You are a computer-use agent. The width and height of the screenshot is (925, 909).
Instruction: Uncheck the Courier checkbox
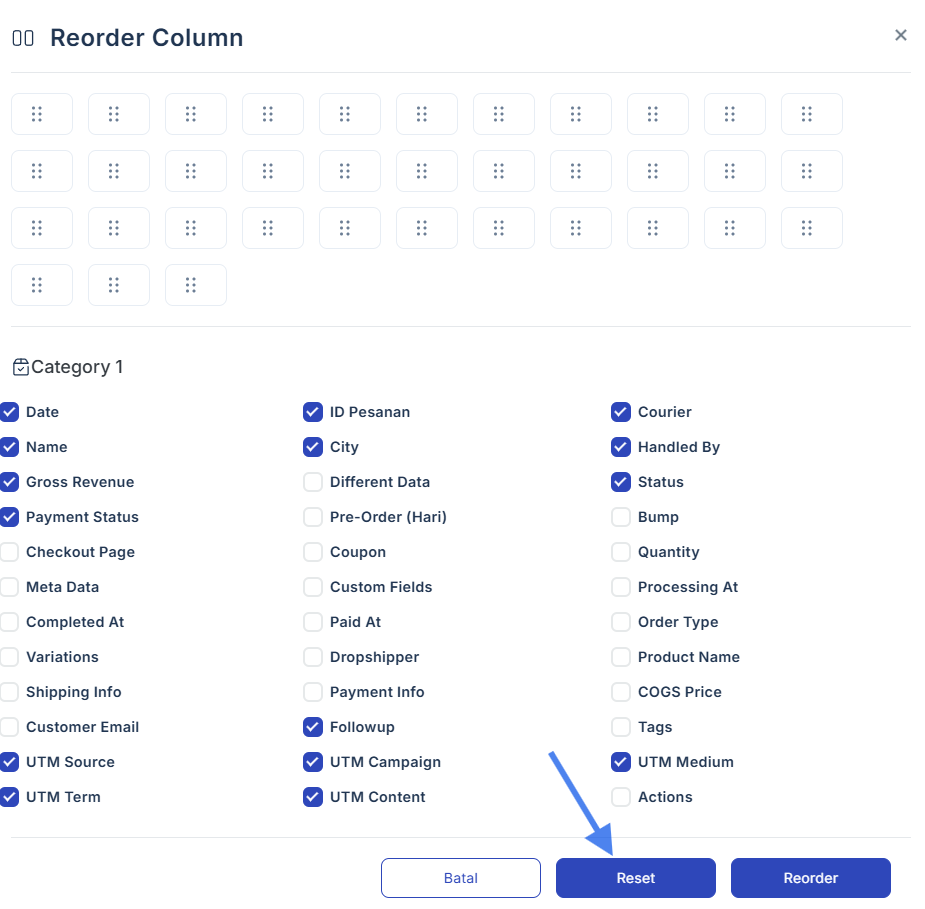coord(621,412)
